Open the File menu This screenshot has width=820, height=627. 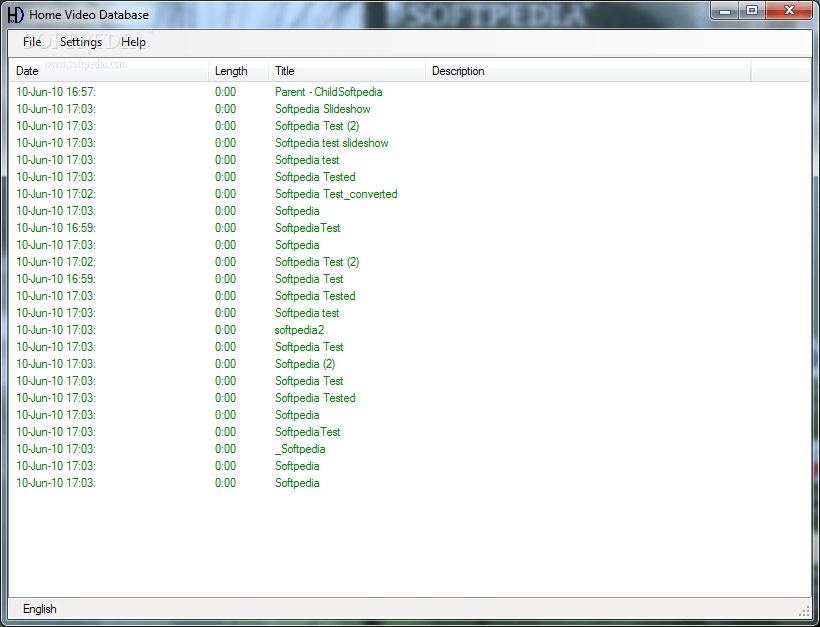[x=32, y=42]
